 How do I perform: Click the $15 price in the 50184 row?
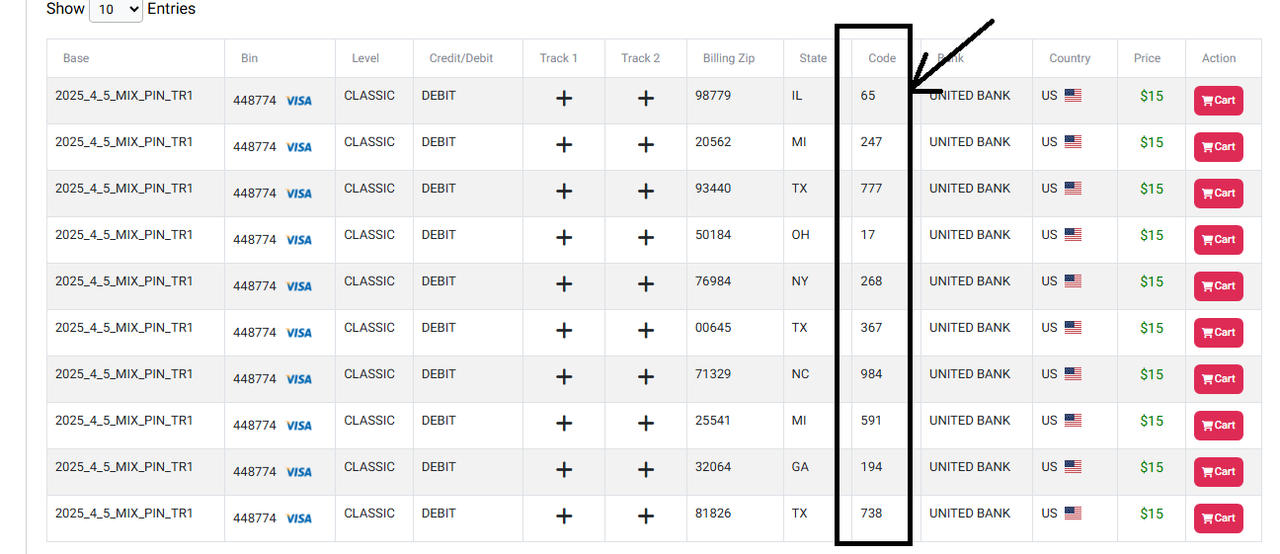point(1152,235)
